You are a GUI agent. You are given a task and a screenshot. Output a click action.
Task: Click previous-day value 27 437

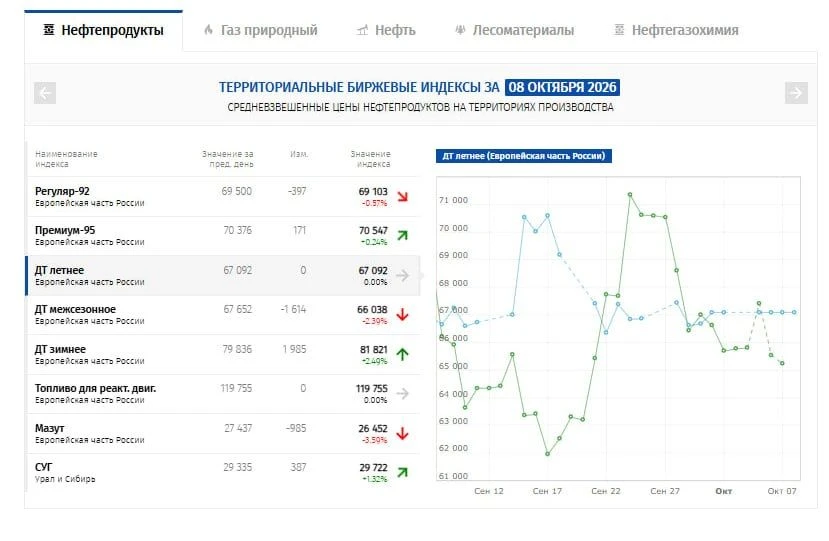[x=238, y=428]
